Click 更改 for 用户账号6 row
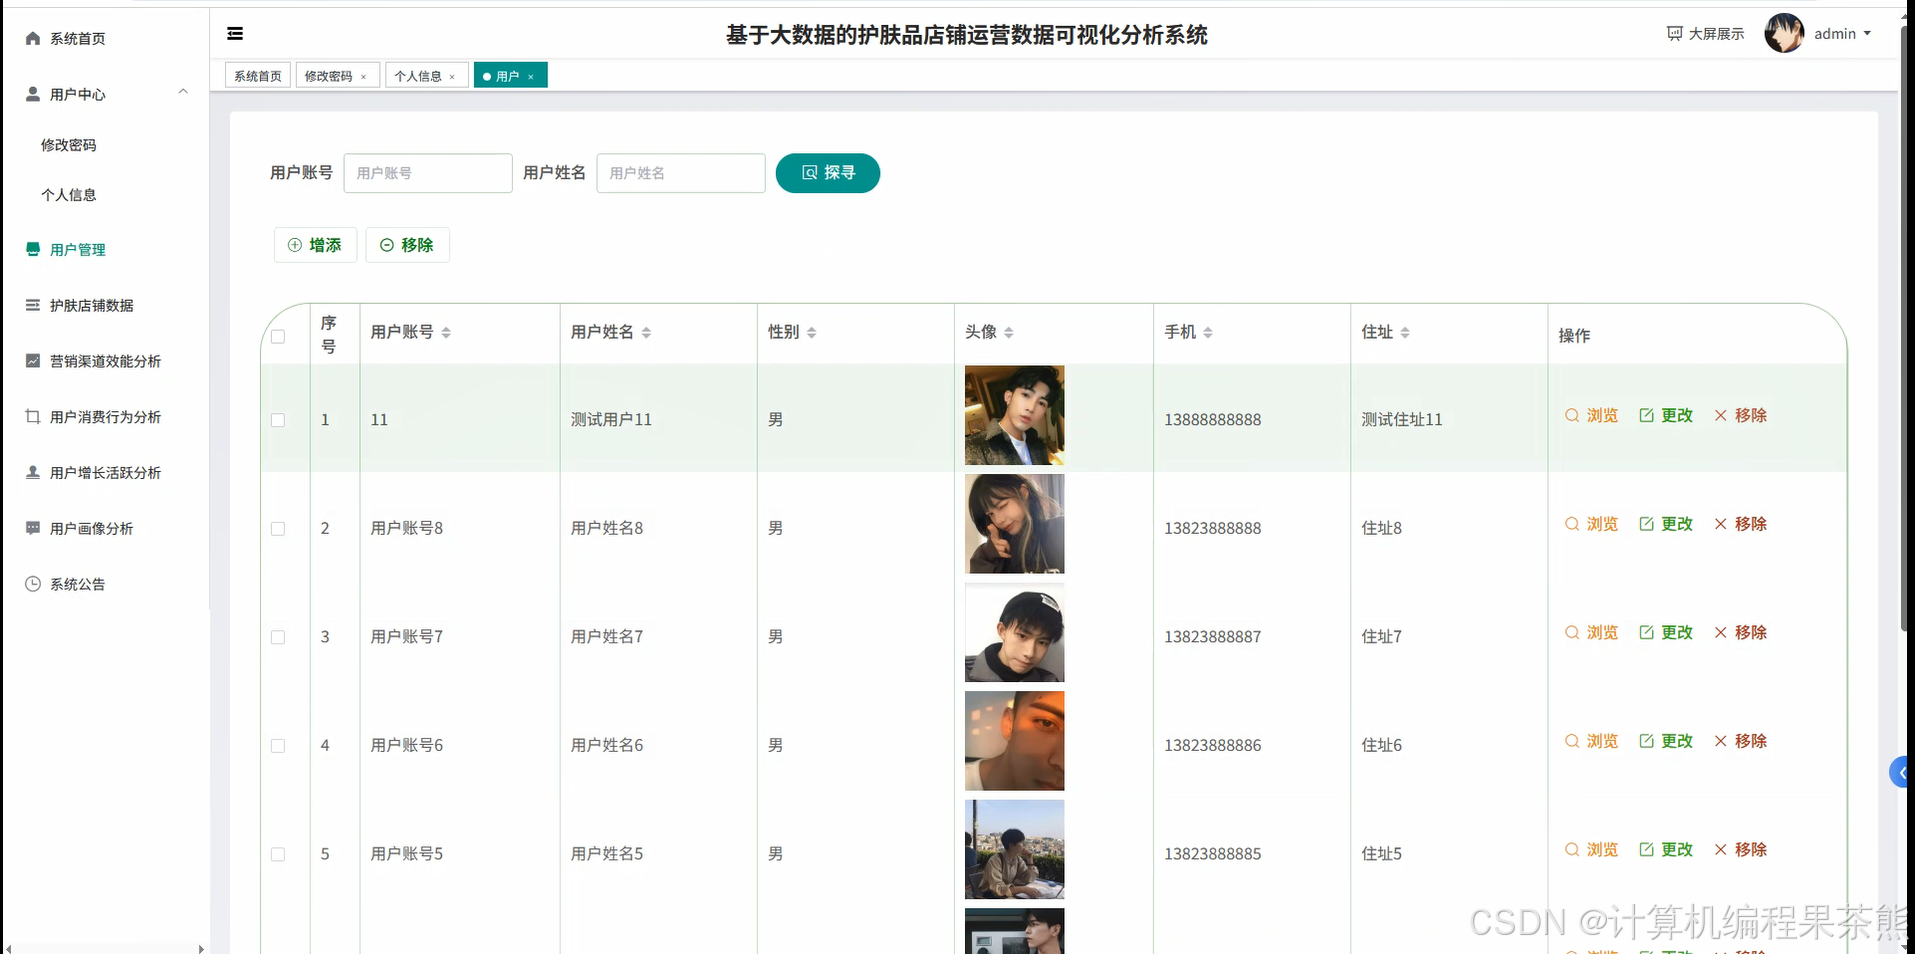This screenshot has height=954, width=1915. click(1666, 741)
